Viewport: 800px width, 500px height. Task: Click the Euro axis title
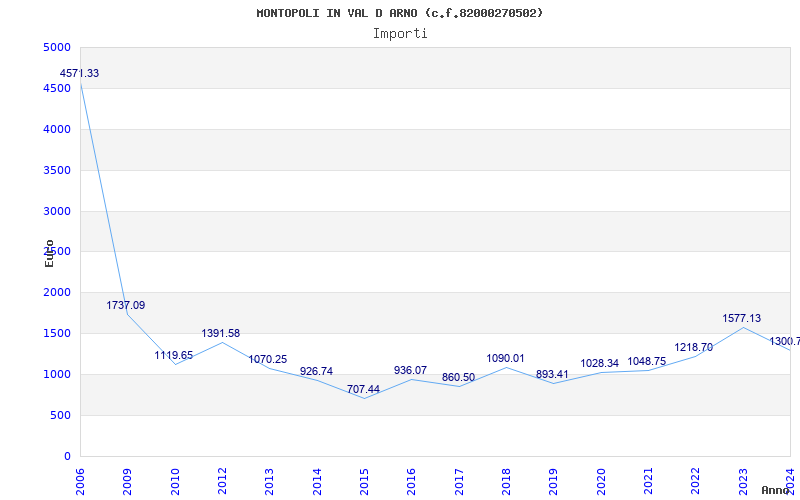(x=49, y=253)
